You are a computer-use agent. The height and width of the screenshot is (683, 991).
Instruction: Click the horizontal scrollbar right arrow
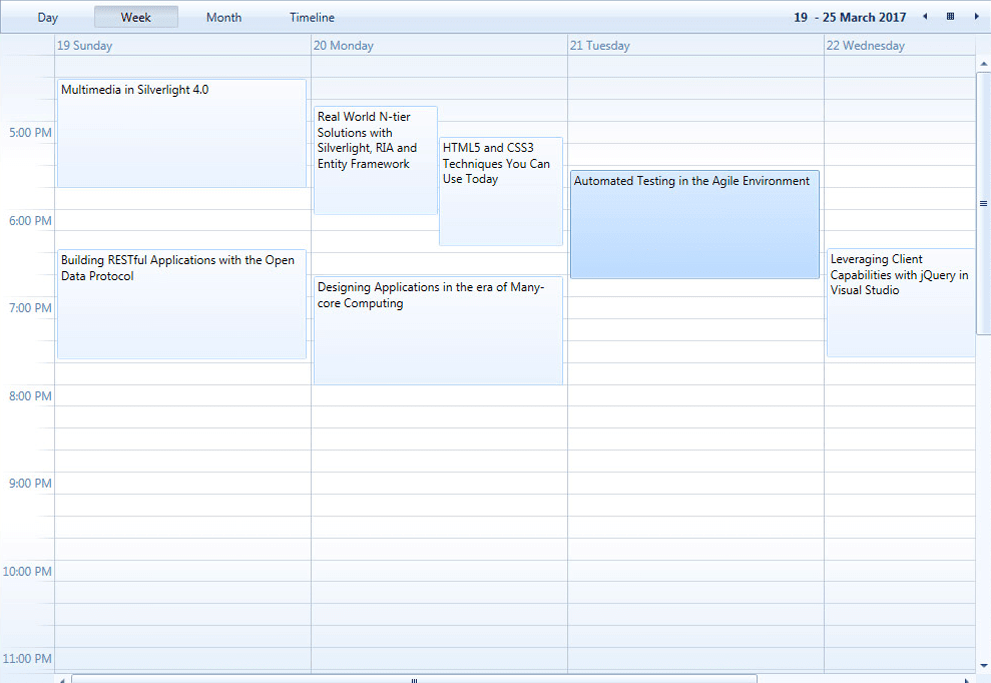pyautogui.click(x=967, y=680)
